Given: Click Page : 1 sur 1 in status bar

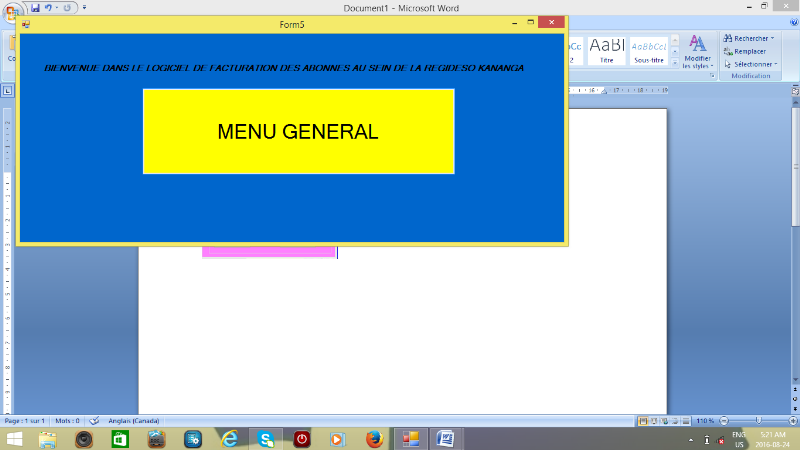Looking at the screenshot, I should coord(24,421).
